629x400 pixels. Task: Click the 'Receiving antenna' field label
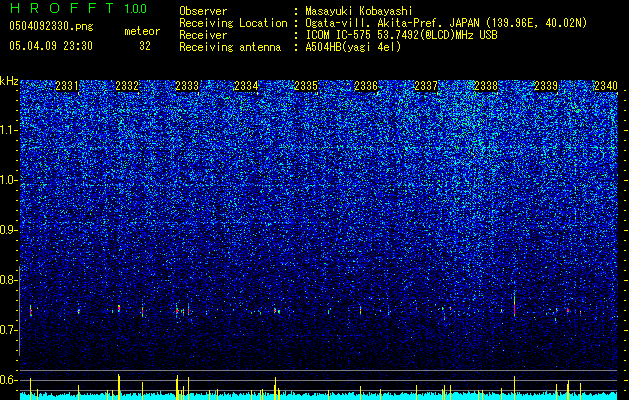click(x=230, y=47)
